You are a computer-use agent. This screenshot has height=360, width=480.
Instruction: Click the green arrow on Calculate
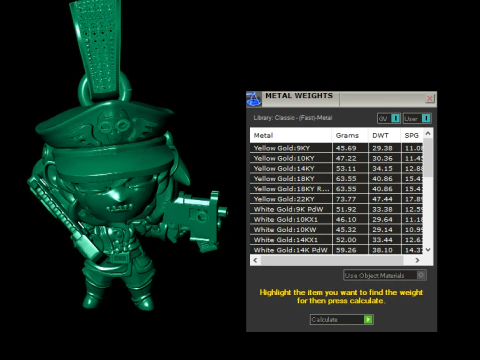[x=368, y=320]
